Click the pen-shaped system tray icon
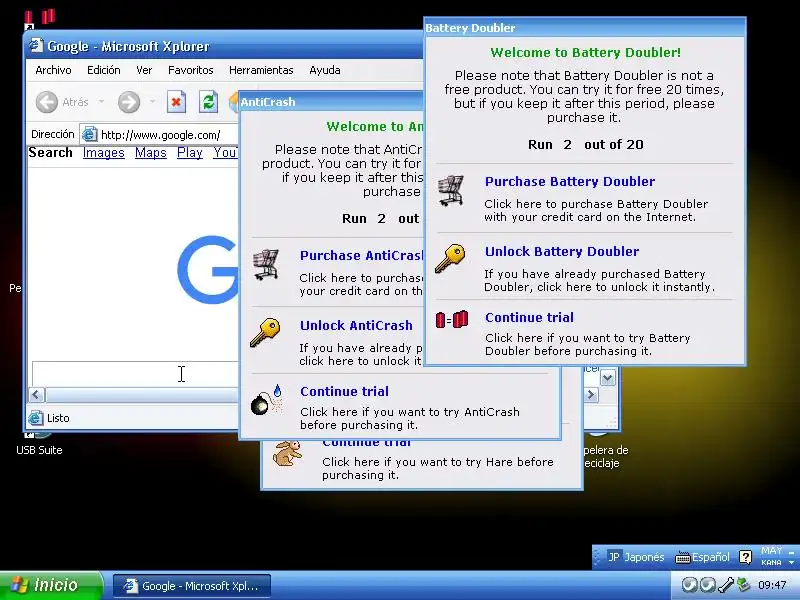Screen dimensions: 800x600 click(726, 585)
